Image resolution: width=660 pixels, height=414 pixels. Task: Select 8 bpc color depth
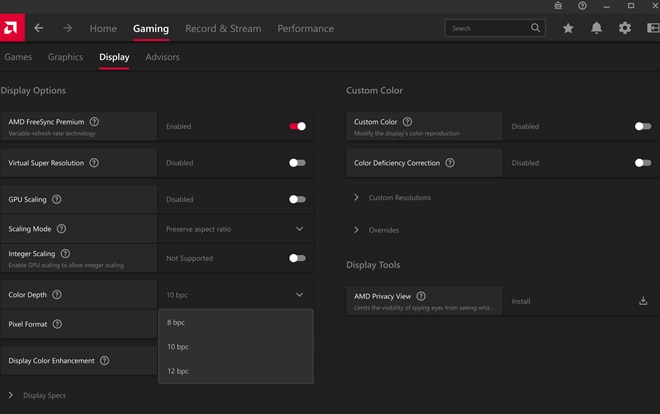236,322
